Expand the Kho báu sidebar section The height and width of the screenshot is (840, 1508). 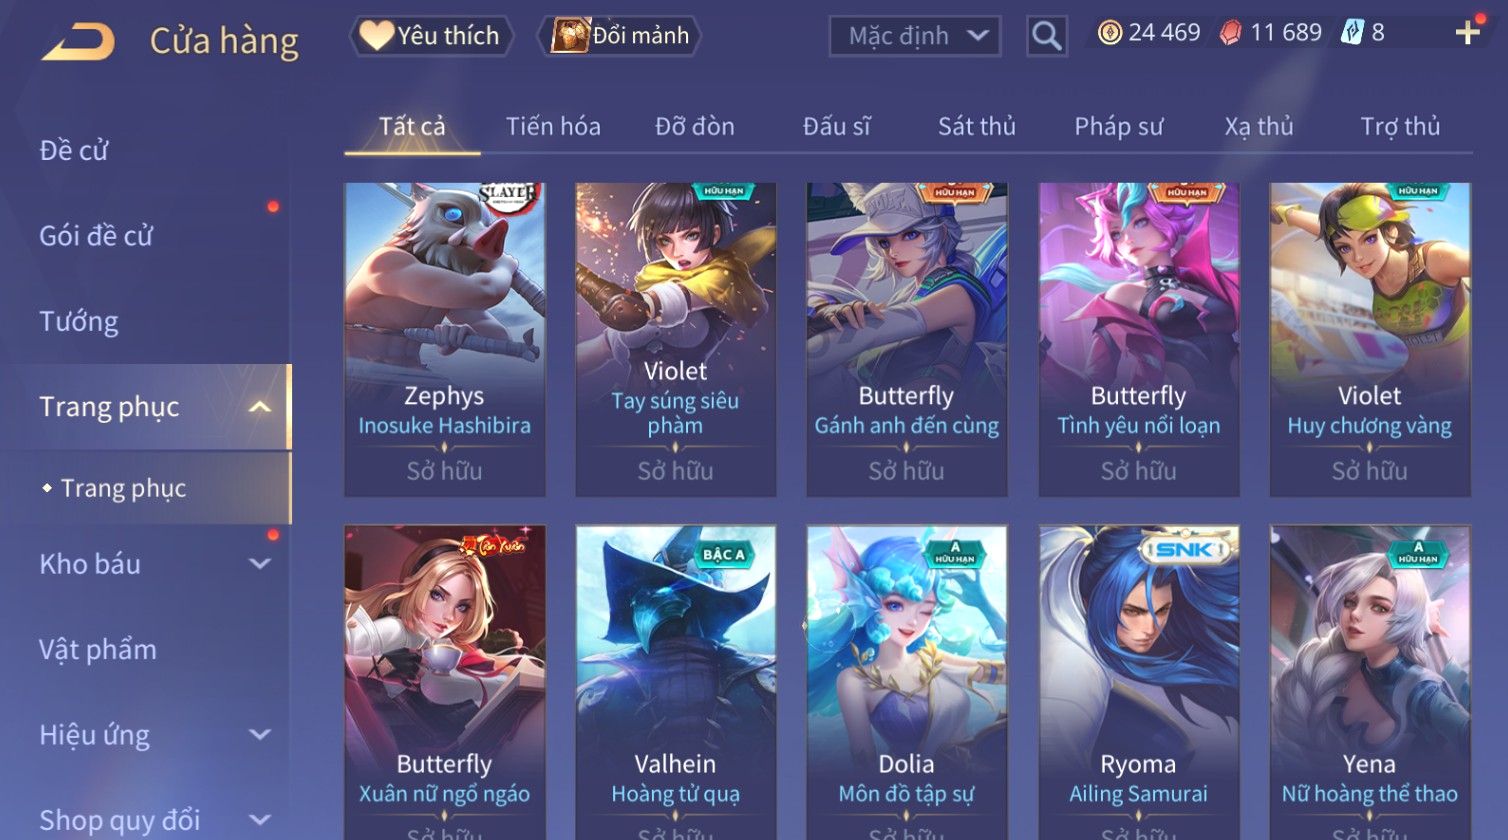pyautogui.click(x=260, y=564)
